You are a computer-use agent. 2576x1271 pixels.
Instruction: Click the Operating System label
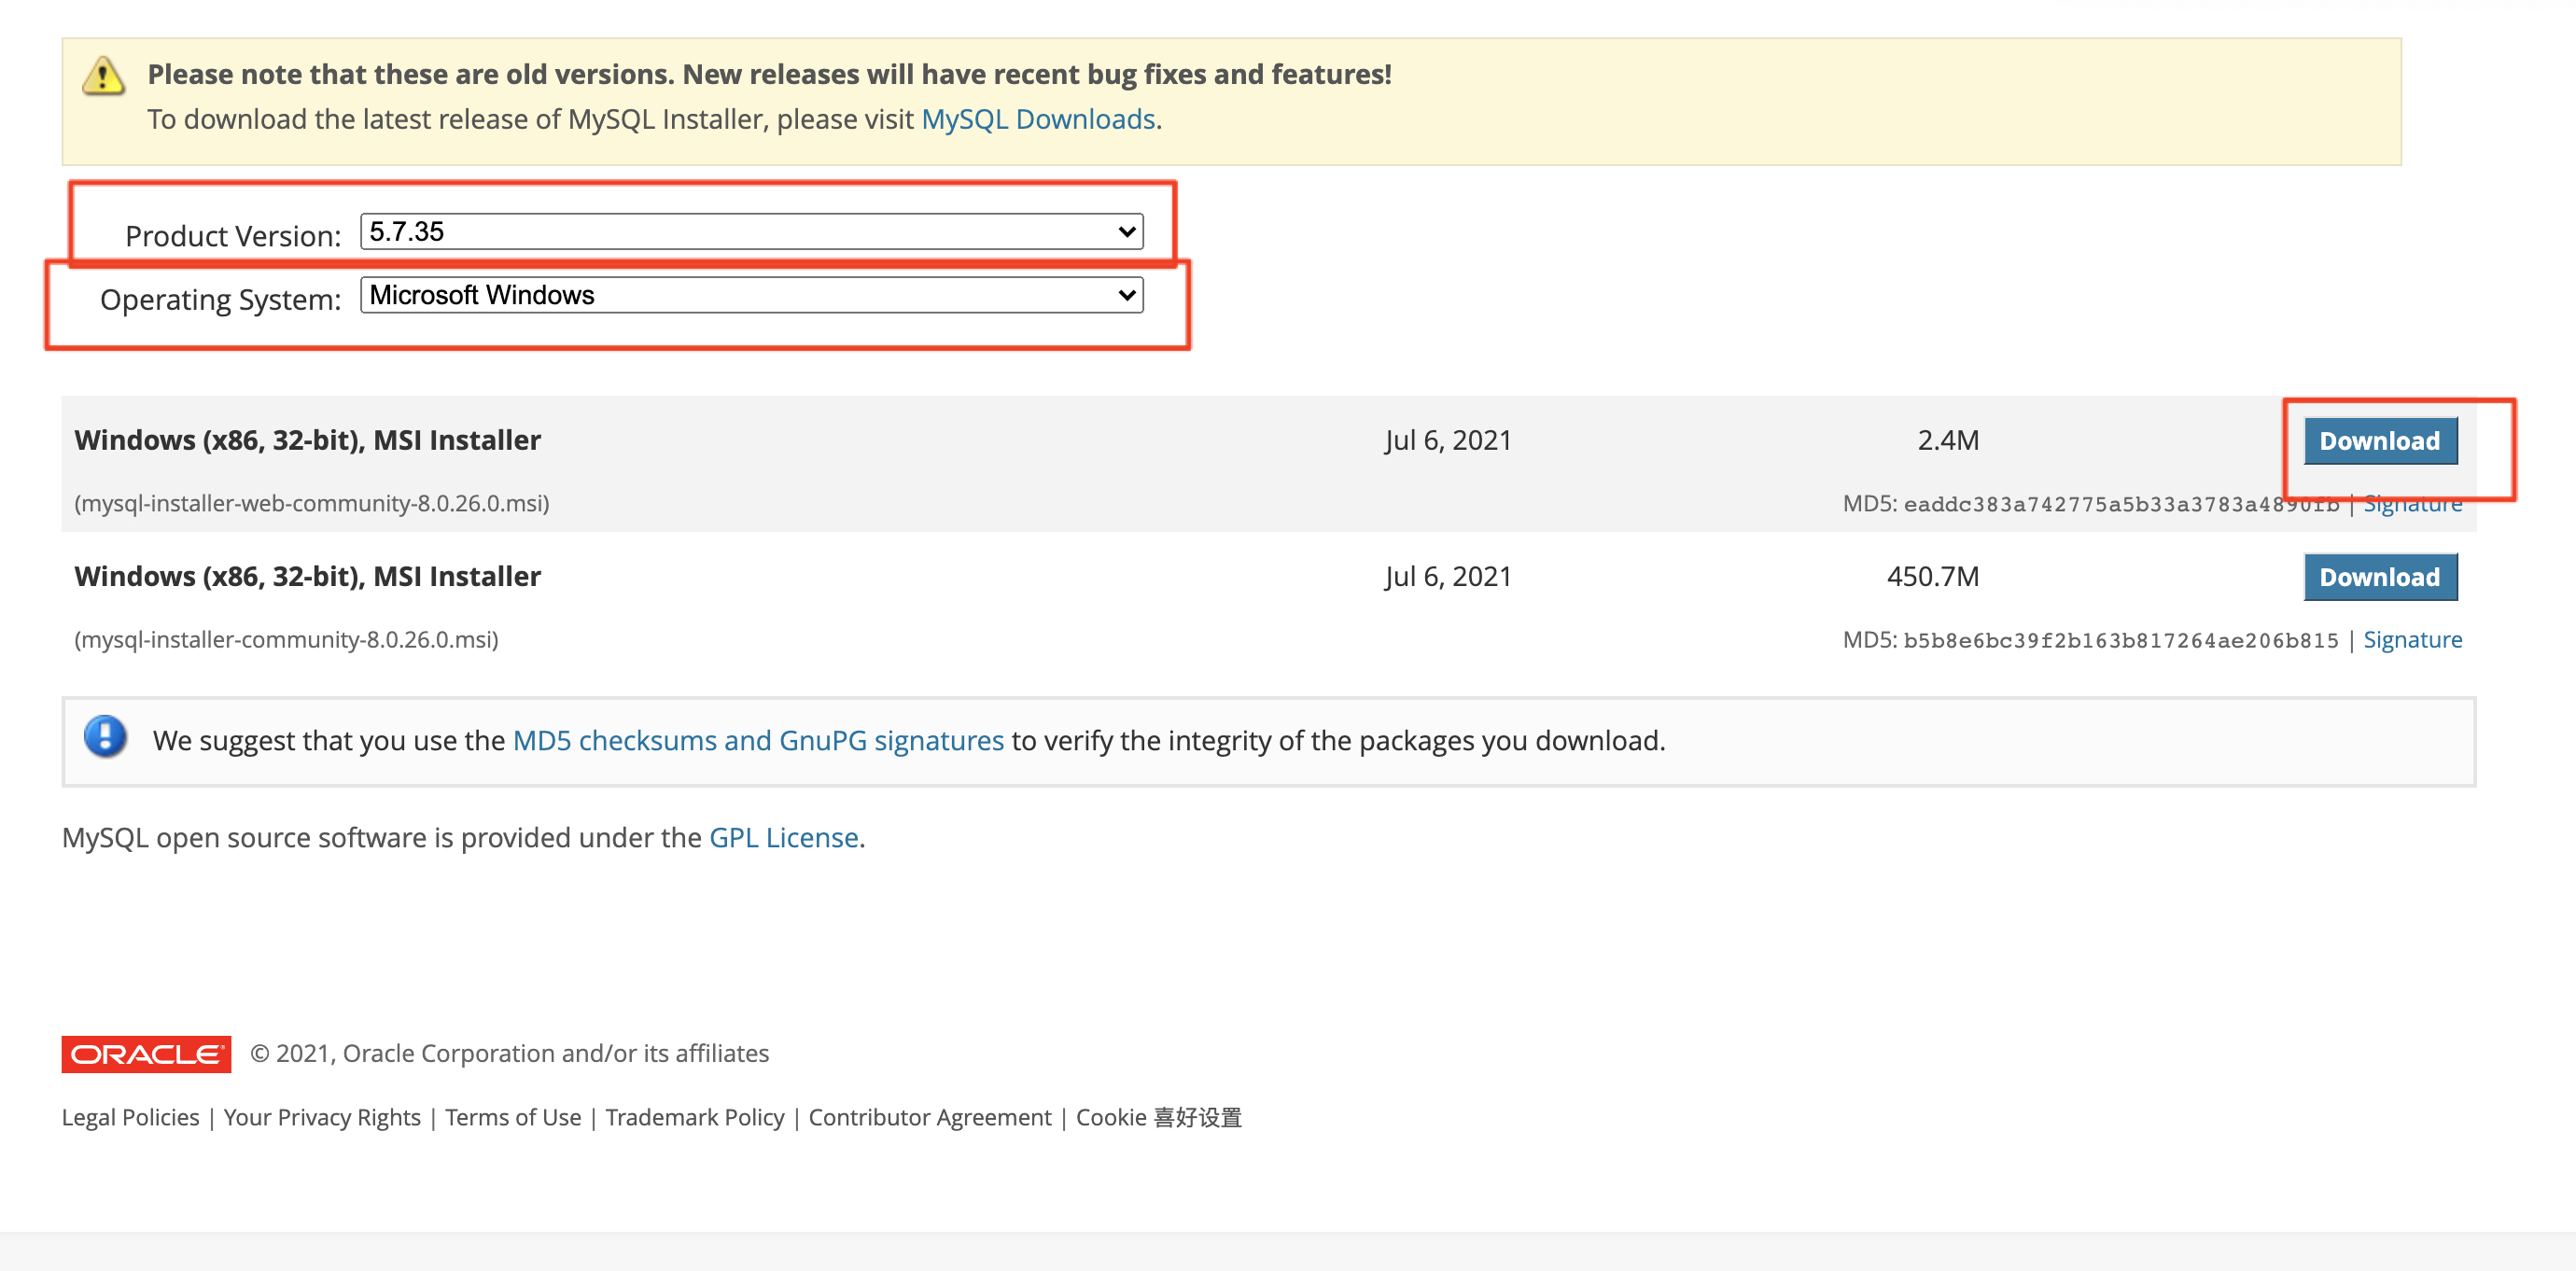[x=220, y=299]
